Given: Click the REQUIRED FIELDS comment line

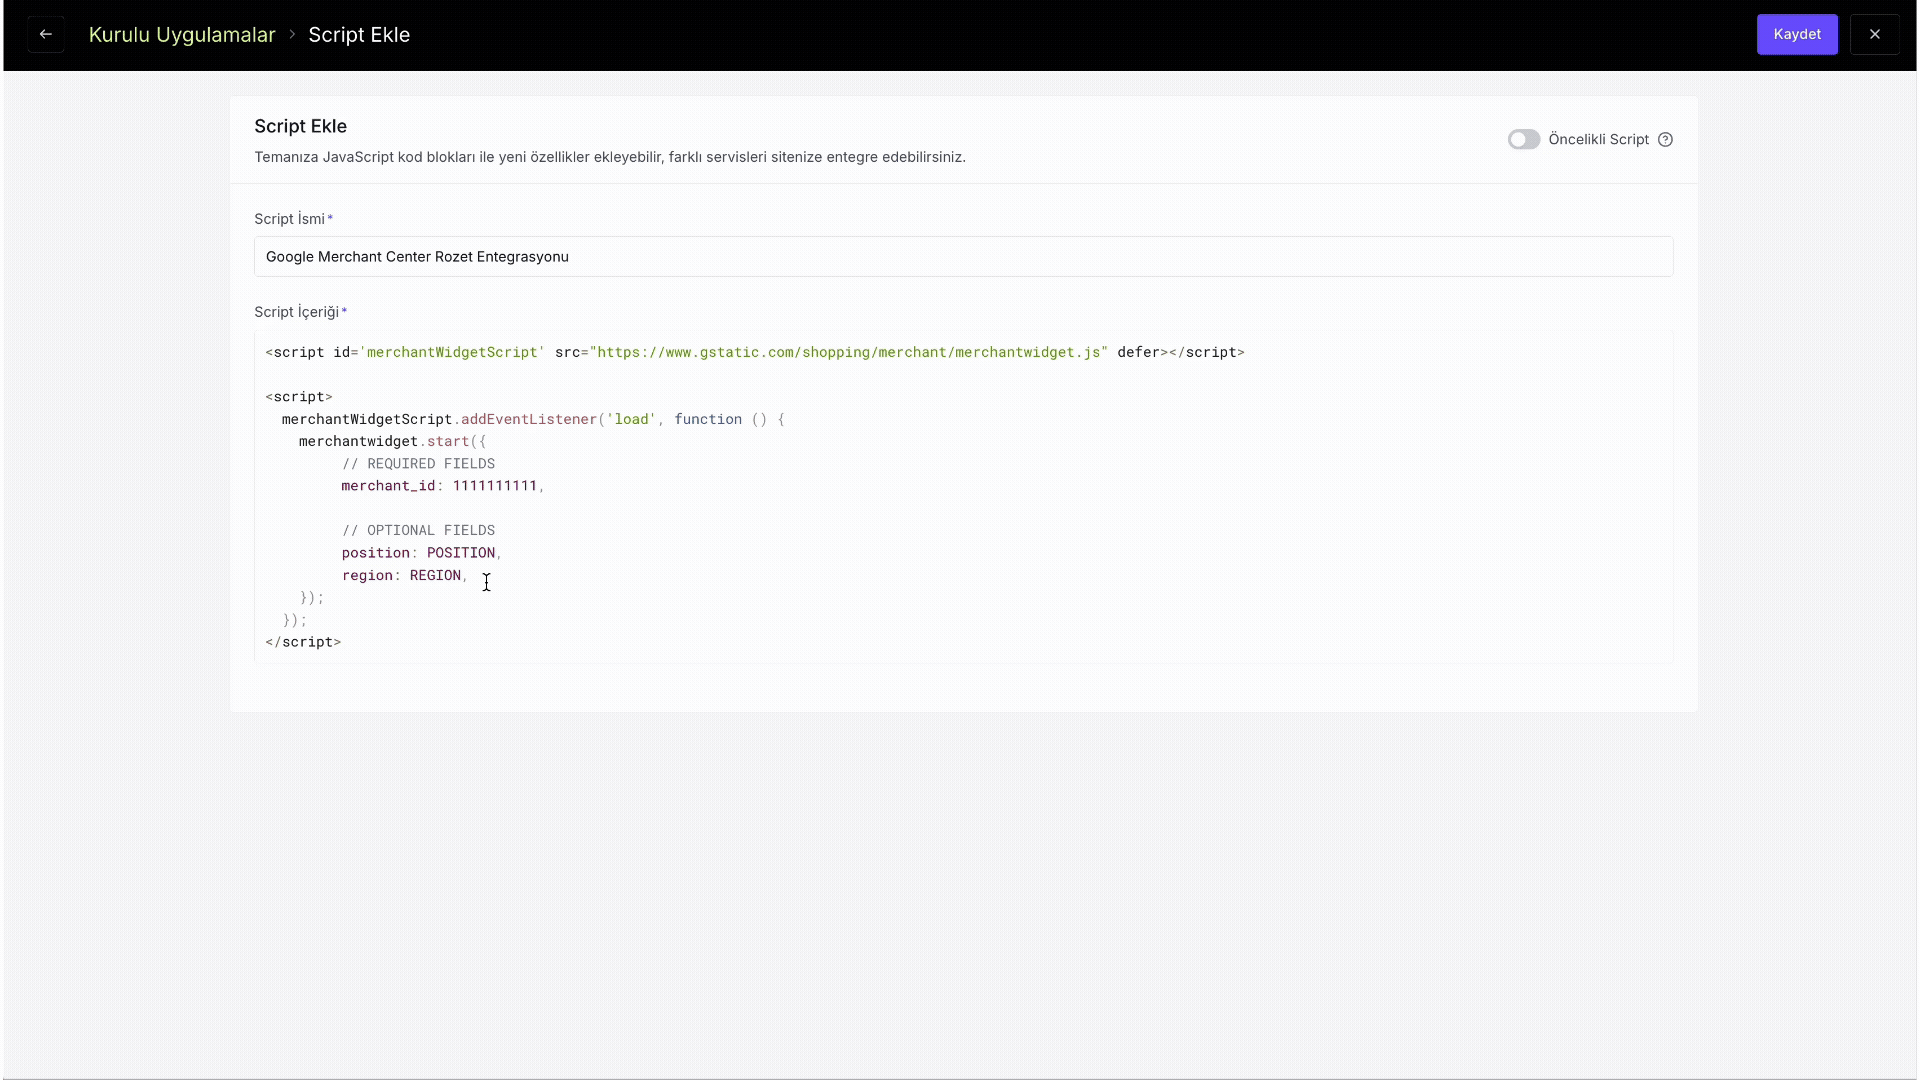Looking at the screenshot, I should click(419, 464).
